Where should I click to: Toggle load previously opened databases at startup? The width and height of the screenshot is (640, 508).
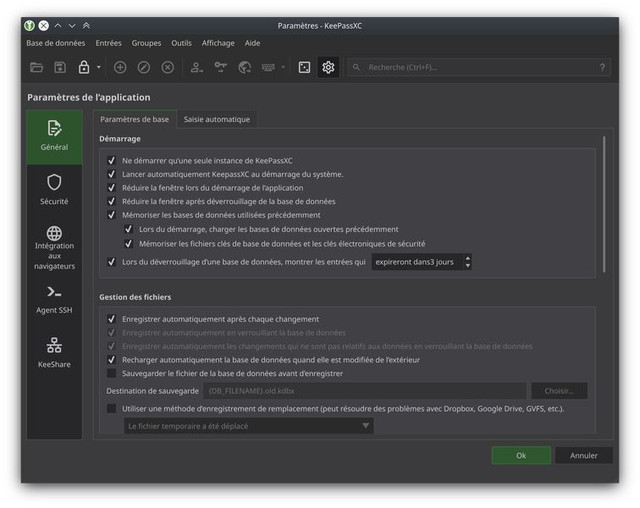pyautogui.click(x=128, y=229)
